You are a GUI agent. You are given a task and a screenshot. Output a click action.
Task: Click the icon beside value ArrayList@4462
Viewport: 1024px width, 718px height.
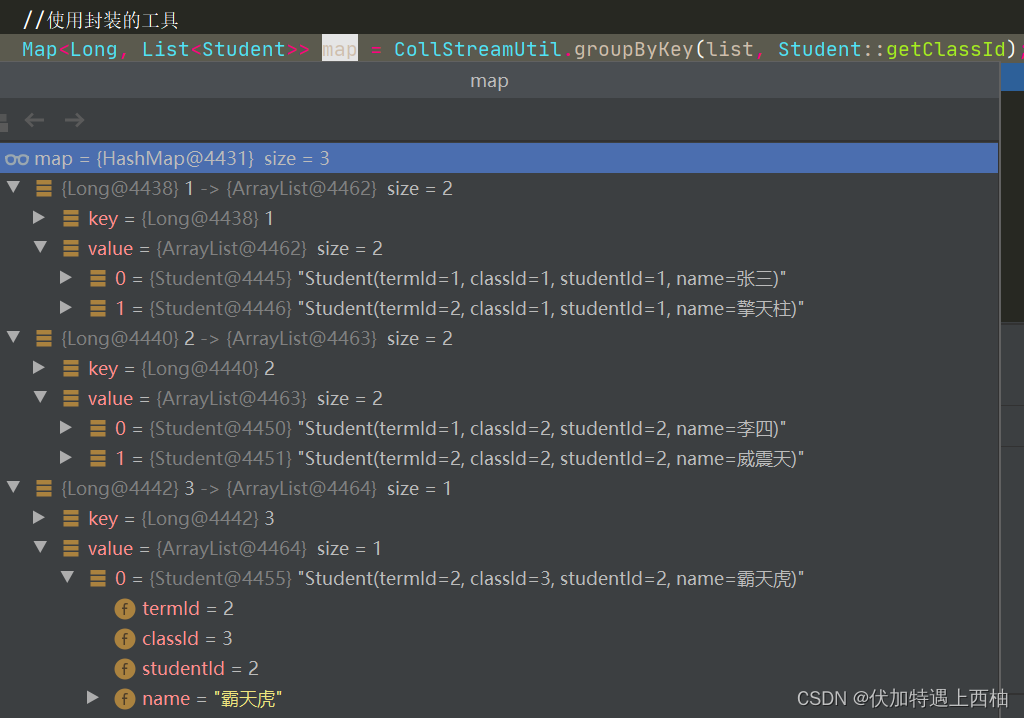pyautogui.click(x=71, y=248)
